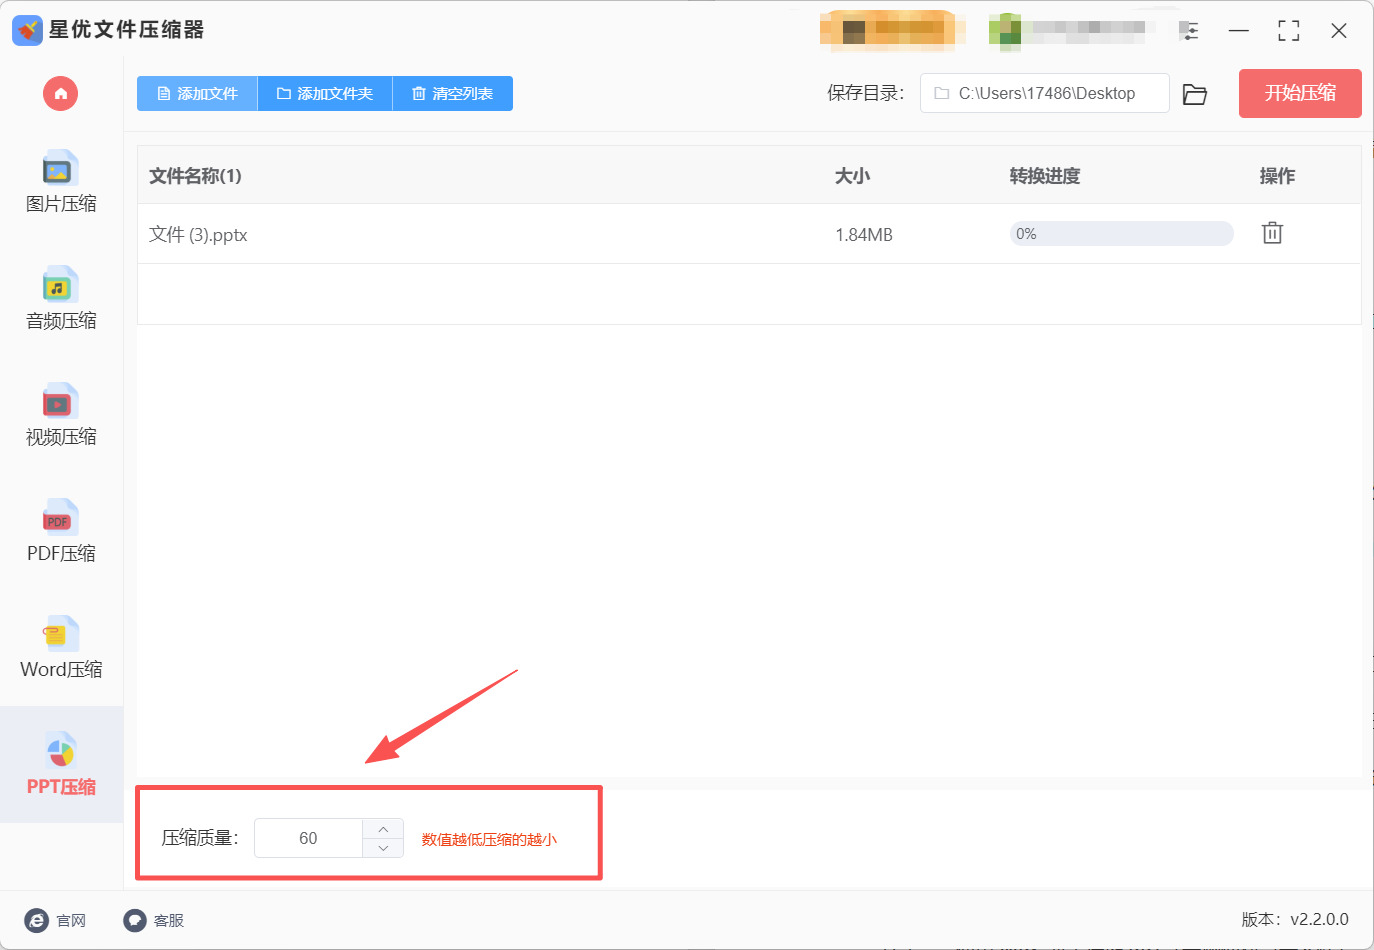Open 客服 customer service chat
Image resolution: width=1374 pixels, height=950 pixels.
154,920
